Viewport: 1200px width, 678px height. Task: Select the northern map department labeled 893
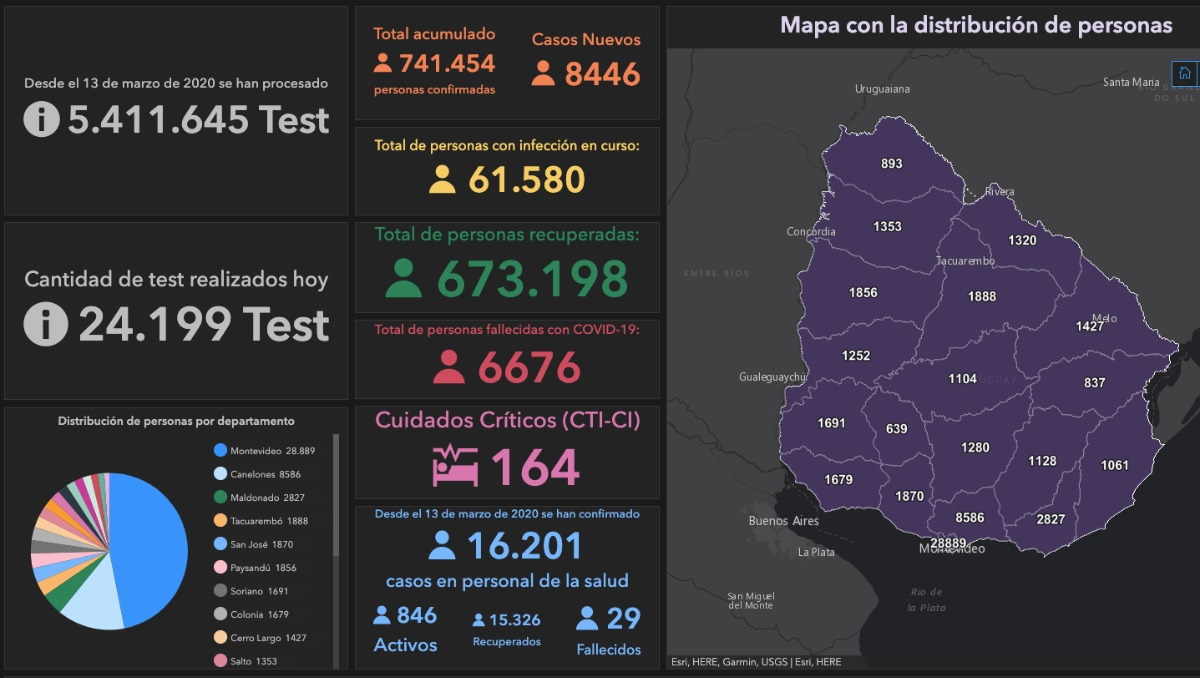point(891,164)
